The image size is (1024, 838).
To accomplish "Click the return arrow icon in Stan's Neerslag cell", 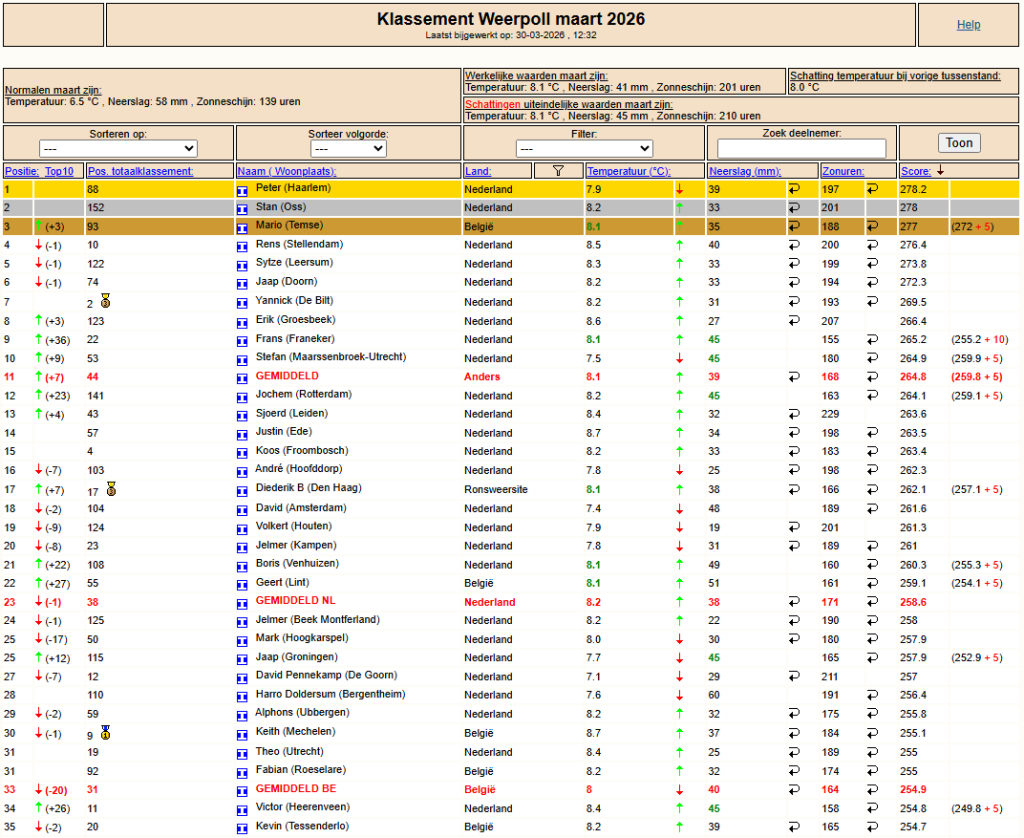I will point(794,208).
